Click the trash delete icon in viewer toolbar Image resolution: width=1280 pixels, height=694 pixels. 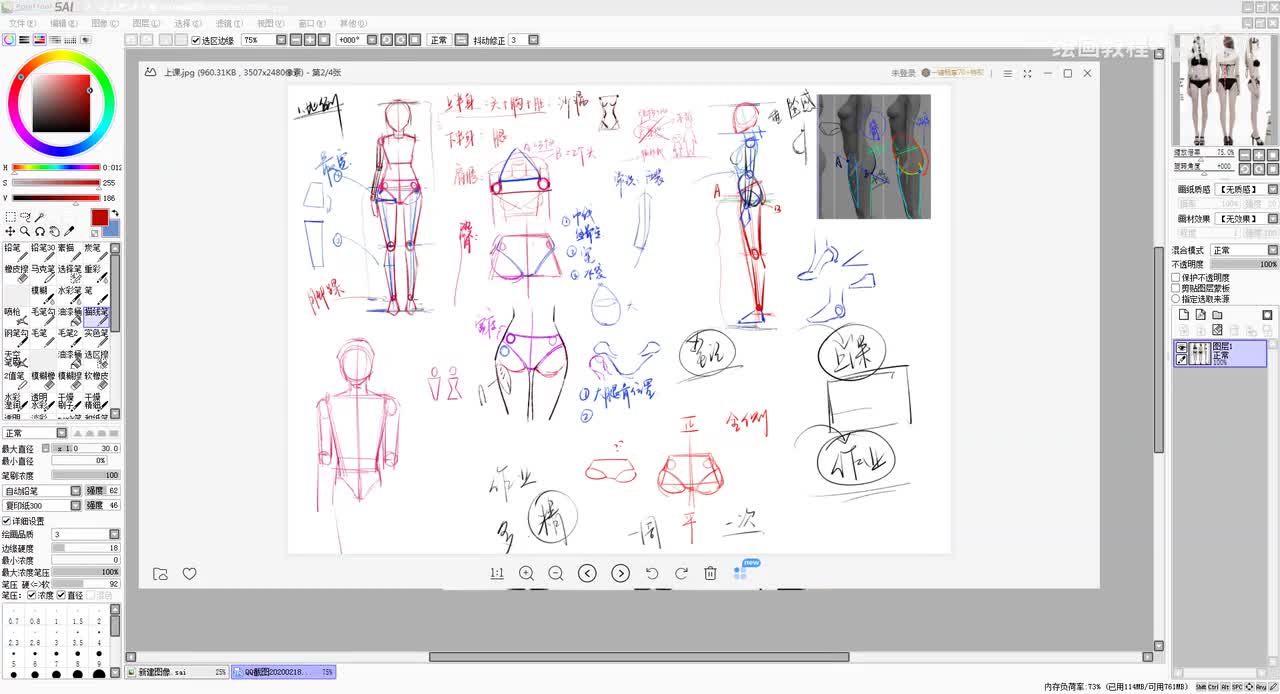[x=710, y=573]
